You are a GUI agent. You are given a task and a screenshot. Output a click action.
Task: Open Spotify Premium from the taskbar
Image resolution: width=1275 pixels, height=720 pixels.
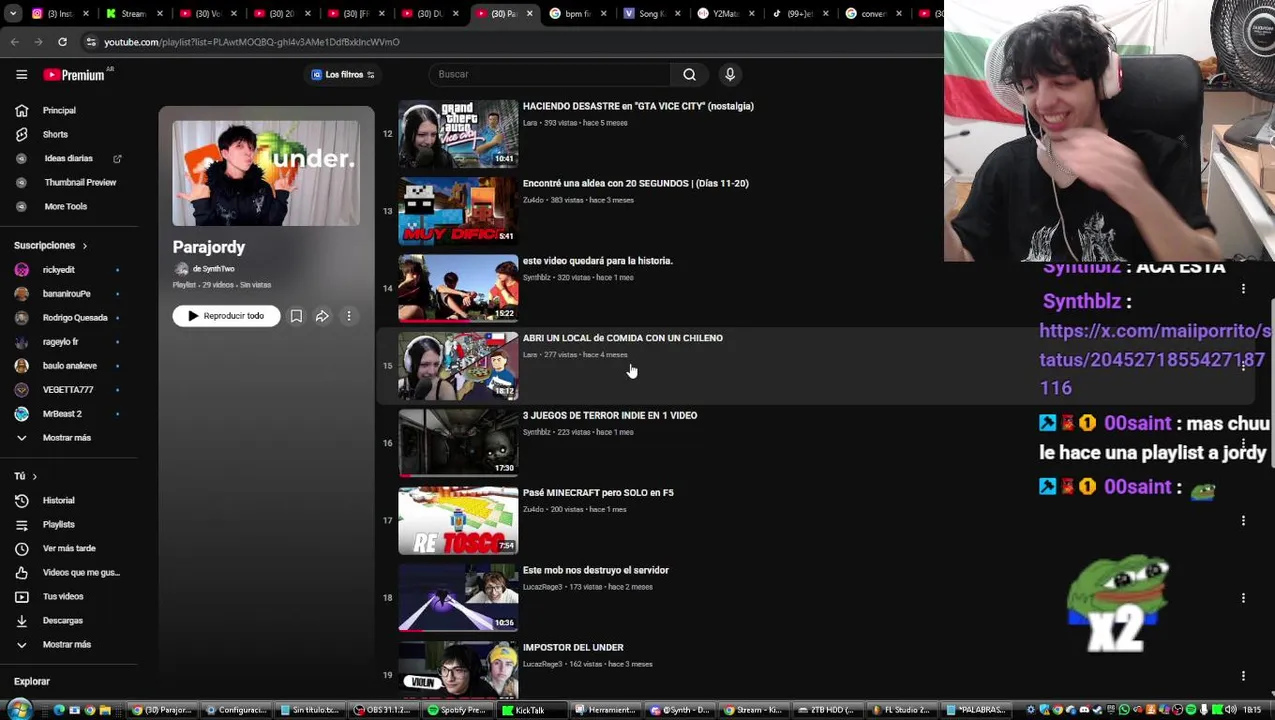point(456,710)
